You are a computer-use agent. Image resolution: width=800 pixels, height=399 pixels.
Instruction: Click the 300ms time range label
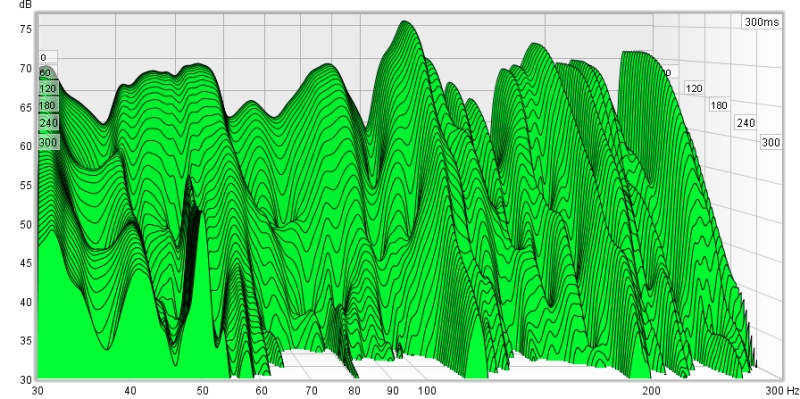tap(762, 22)
